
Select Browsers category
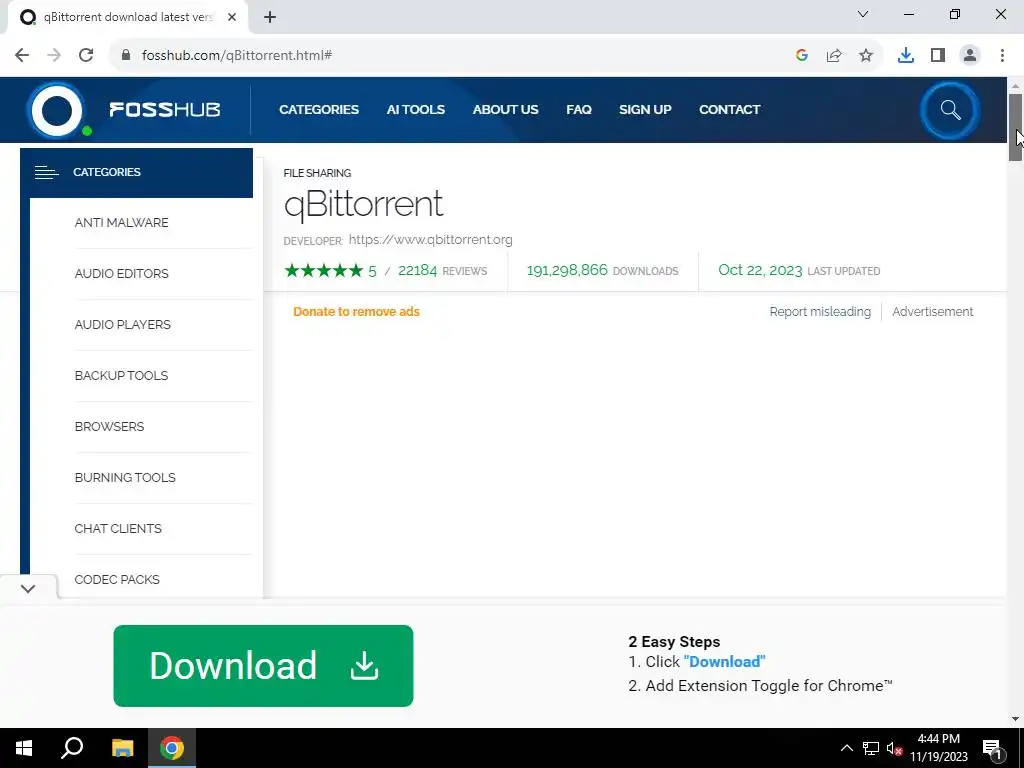tap(109, 426)
